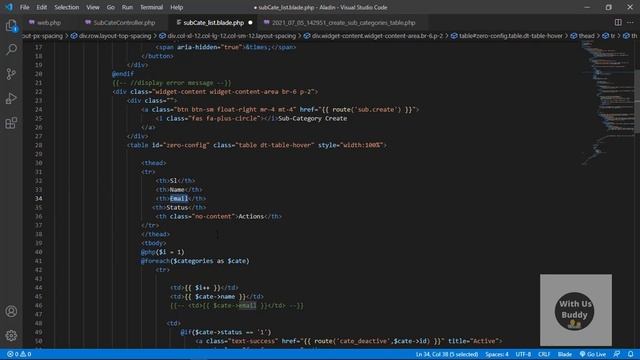Open the Go menu
The width and height of the screenshot is (640, 360).
pos(111,7)
